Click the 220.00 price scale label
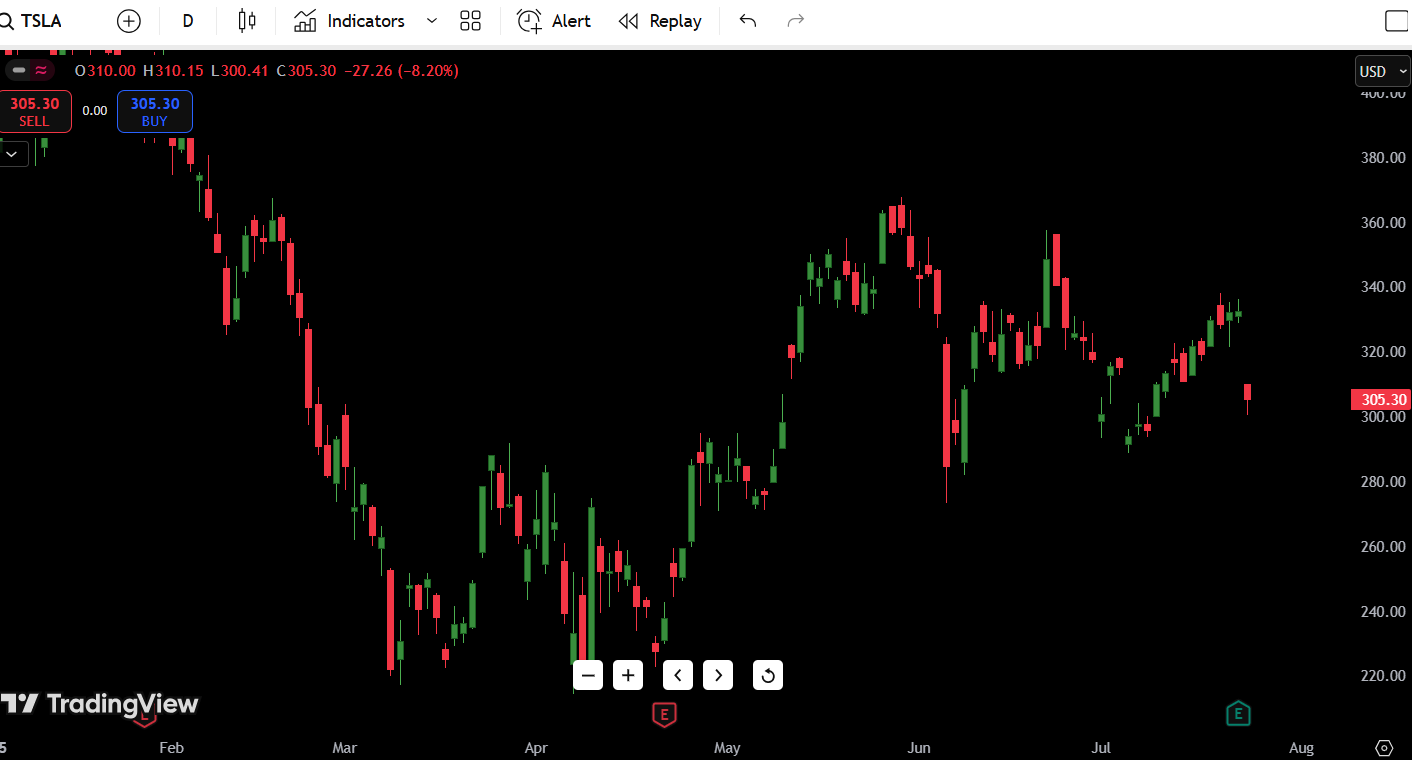The image size is (1412, 760). (x=1383, y=676)
